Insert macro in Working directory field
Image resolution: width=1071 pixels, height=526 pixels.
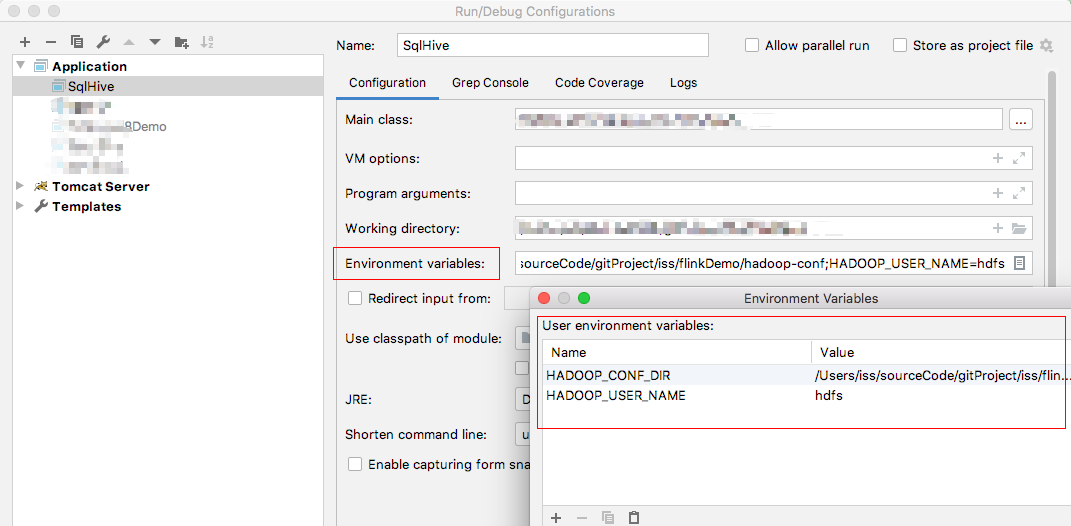[x=998, y=228]
